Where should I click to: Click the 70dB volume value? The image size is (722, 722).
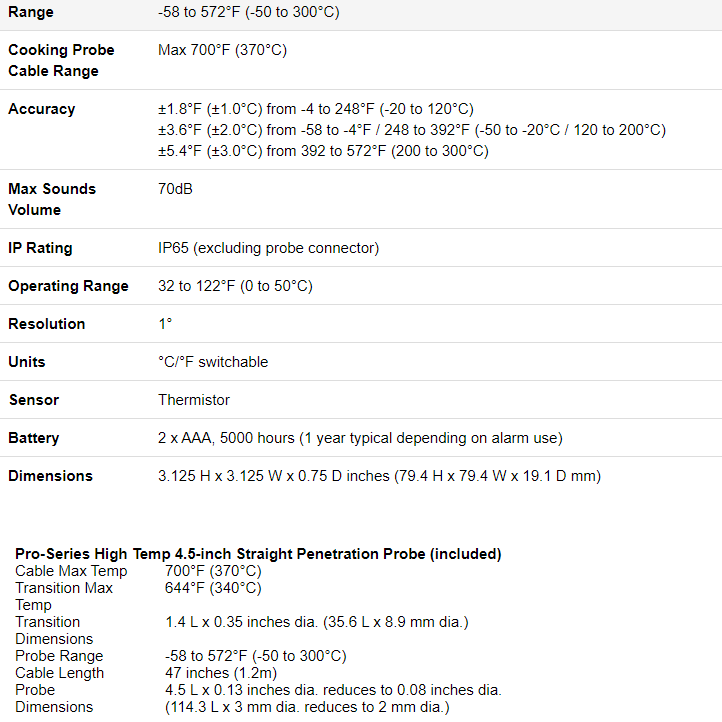coord(175,188)
